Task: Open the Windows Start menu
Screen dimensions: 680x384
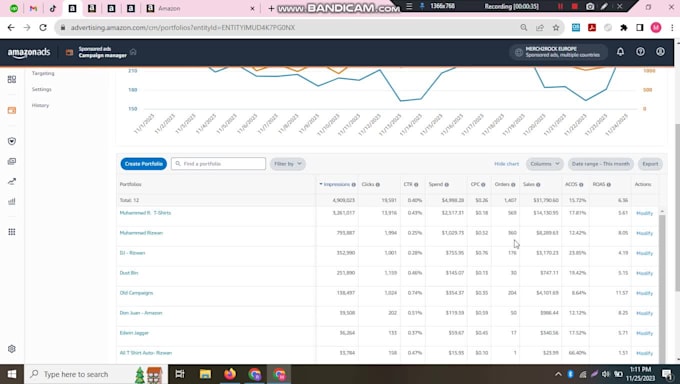Action: [x=12, y=374]
